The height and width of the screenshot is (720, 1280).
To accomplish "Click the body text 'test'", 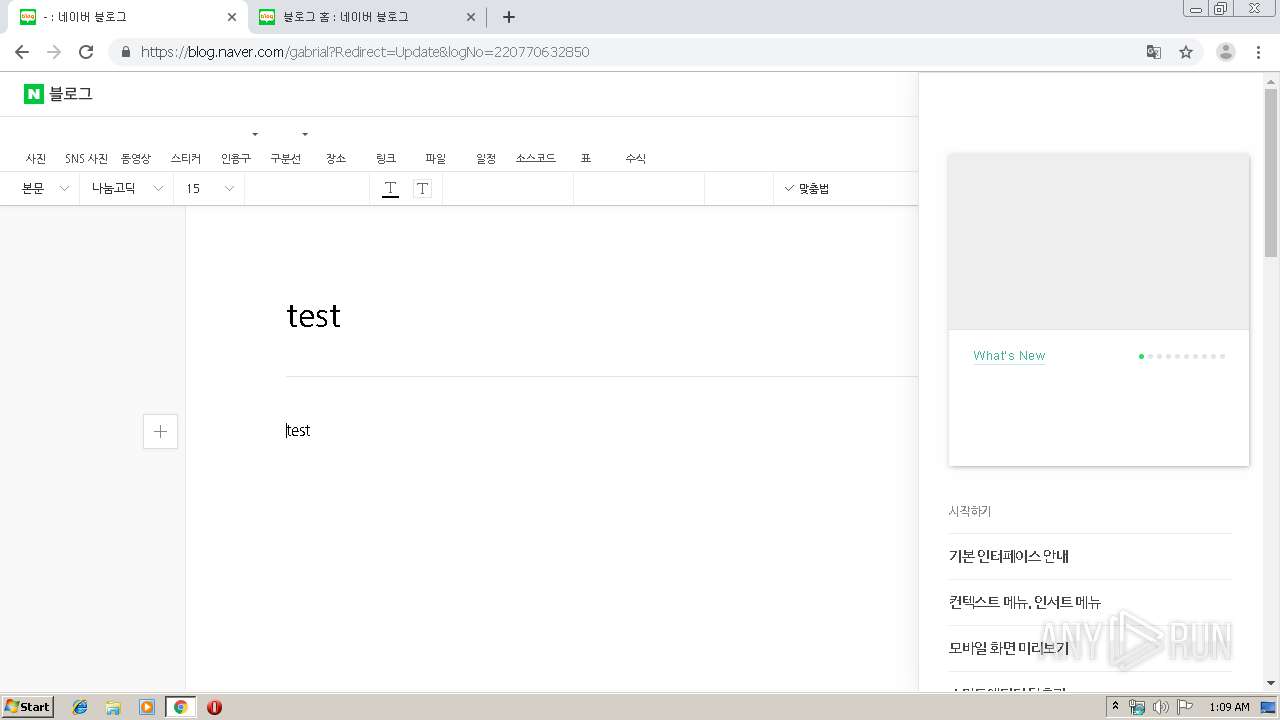I will coord(298,430).
